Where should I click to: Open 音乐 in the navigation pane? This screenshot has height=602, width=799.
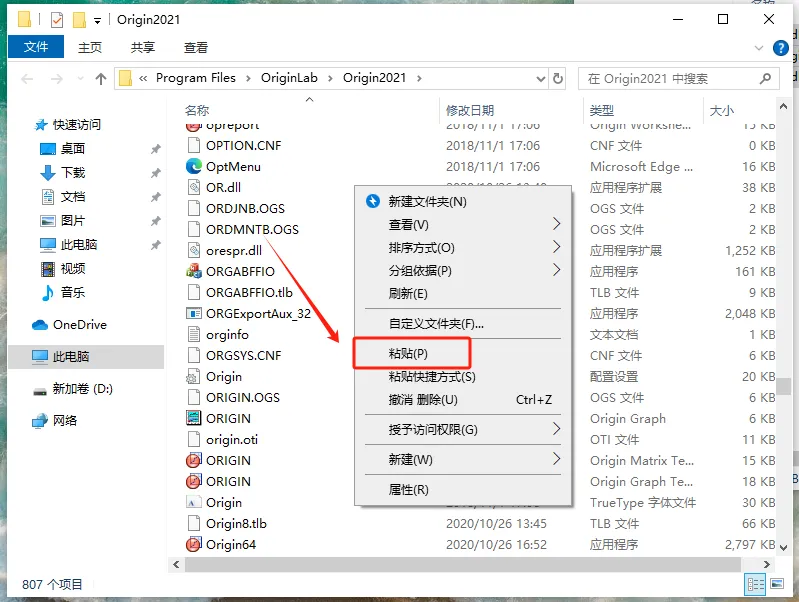pyautogui.click(x=72, y=292)
